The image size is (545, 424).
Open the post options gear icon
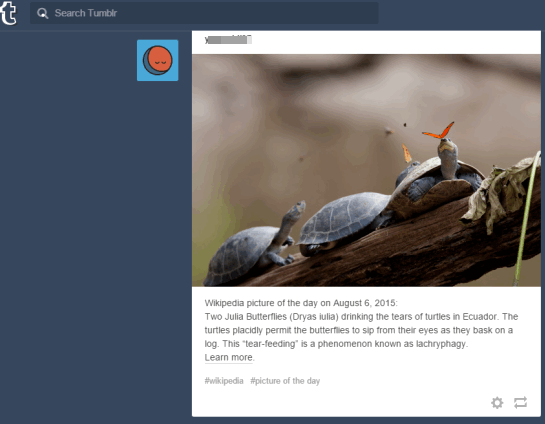pos(497,402)
